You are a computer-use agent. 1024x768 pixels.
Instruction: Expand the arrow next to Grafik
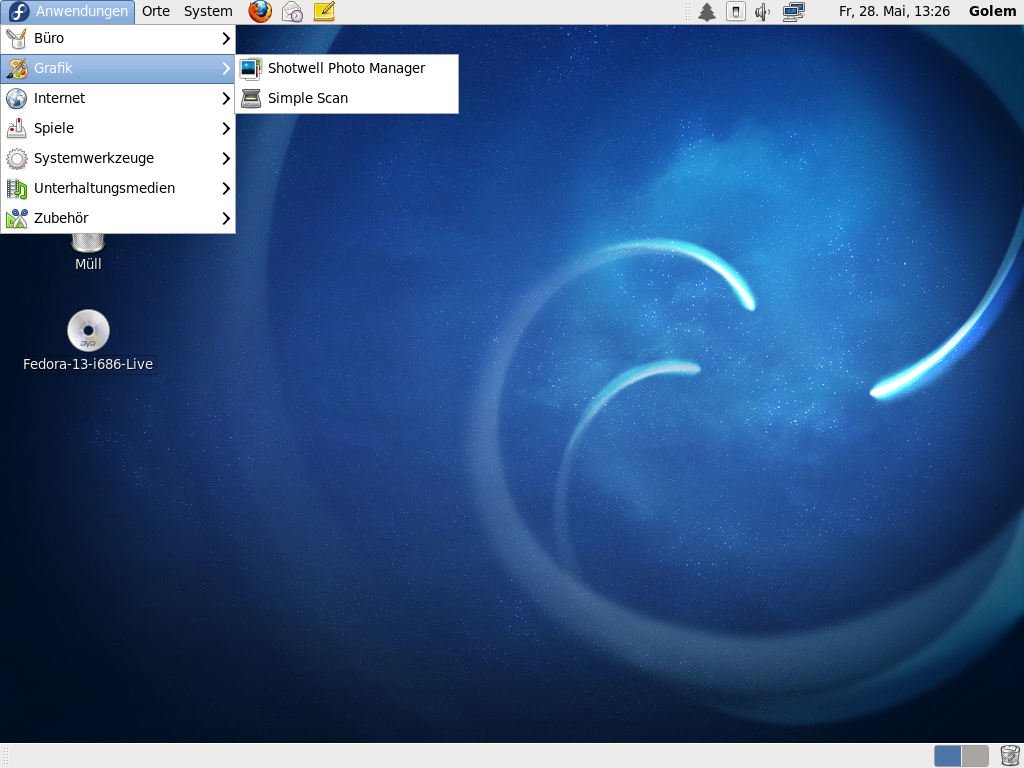tap(226, 68)
